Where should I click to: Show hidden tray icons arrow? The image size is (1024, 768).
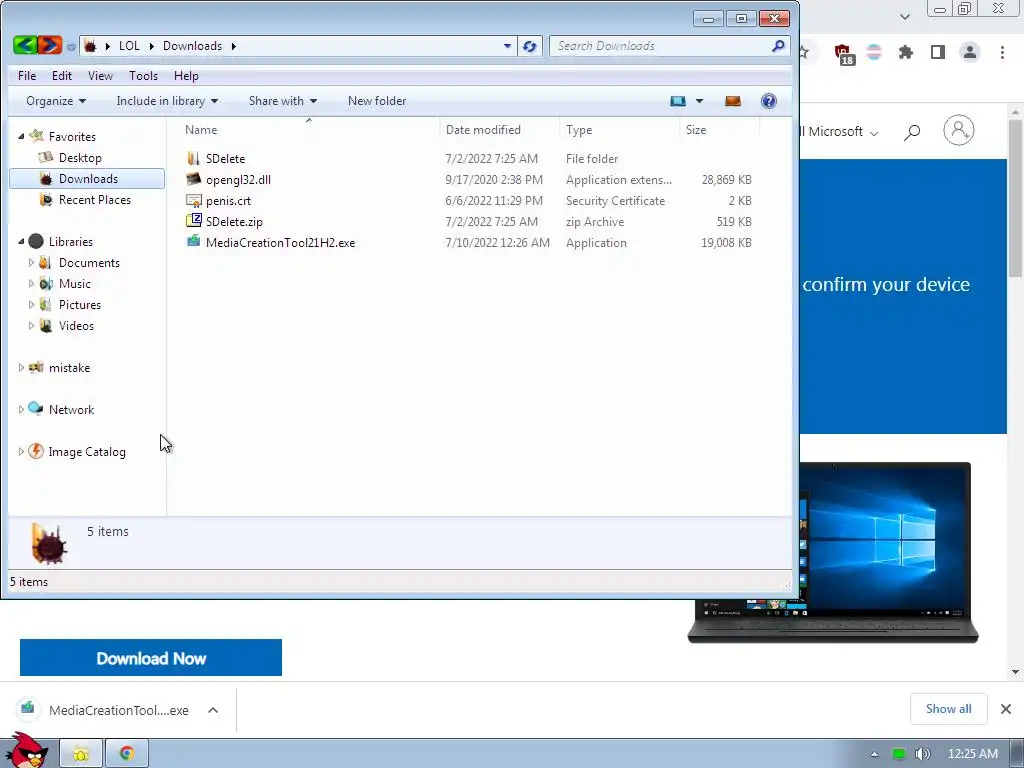[874, 754]
